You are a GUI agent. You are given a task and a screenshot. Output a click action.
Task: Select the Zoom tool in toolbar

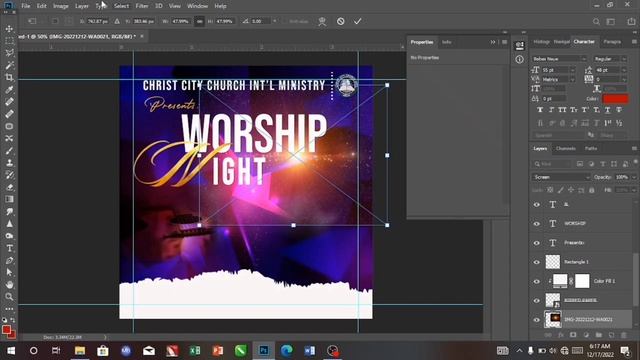[9, 297]
